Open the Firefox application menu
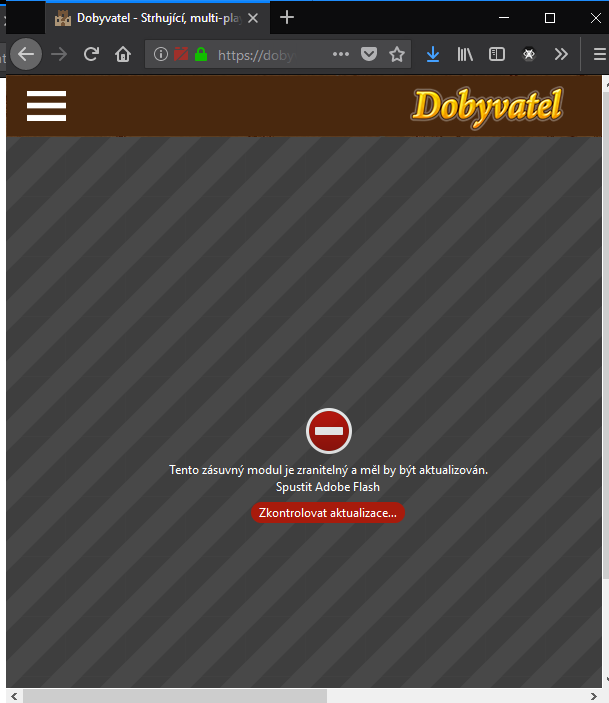 598,55
